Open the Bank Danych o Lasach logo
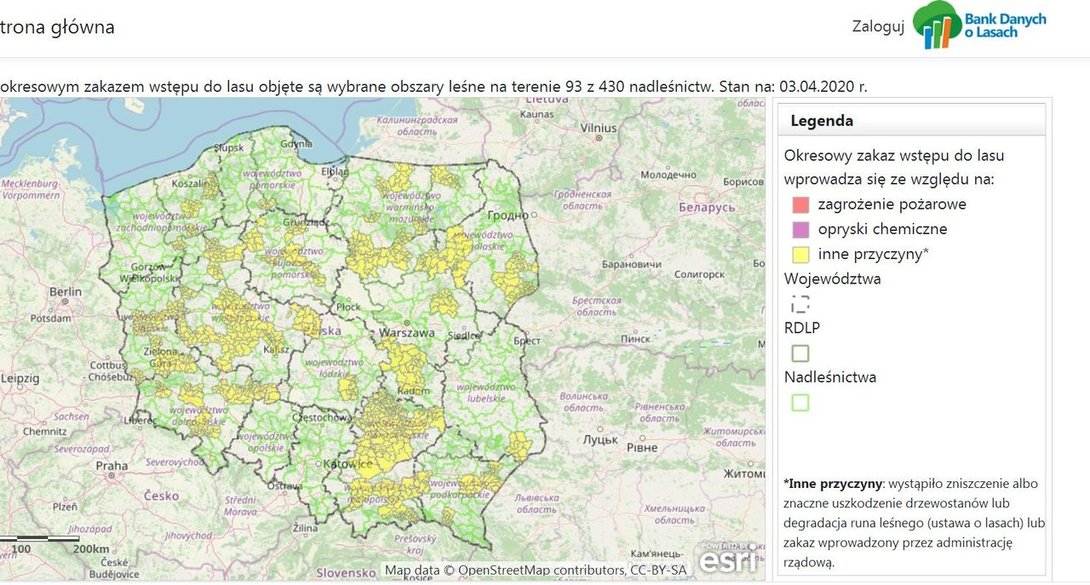1090x585 pixels. click(x=979, y=25)
